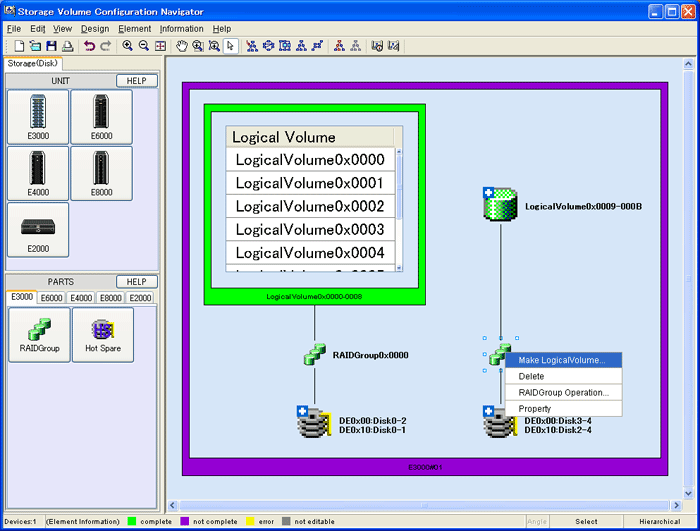
Task: Expand the plus on LogicalVolume0x0009-000B
Action: 488,192
